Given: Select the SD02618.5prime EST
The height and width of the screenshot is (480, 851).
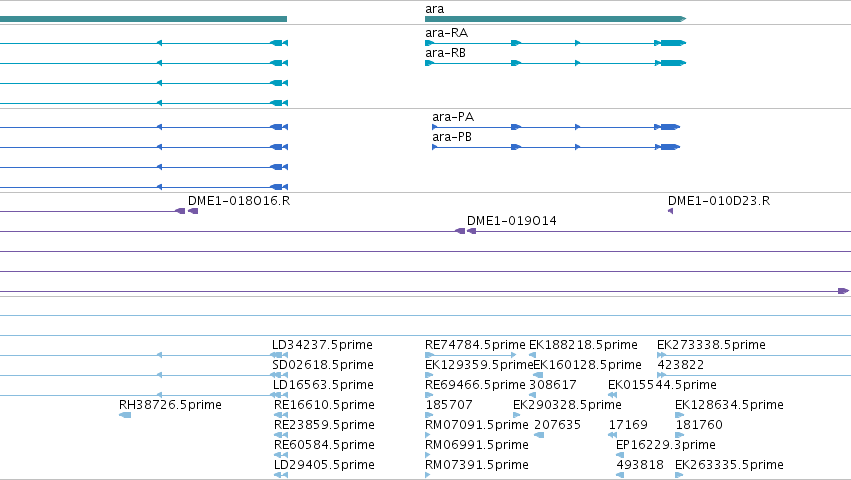Looking at the screenshot, I should (x=323, y=364).
